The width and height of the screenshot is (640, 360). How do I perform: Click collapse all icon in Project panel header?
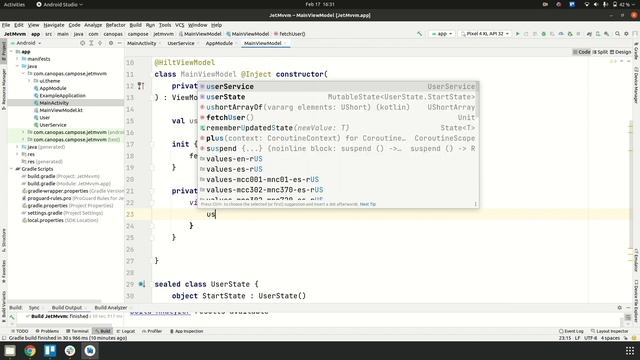pyautogui.click(x=100, y=43)
